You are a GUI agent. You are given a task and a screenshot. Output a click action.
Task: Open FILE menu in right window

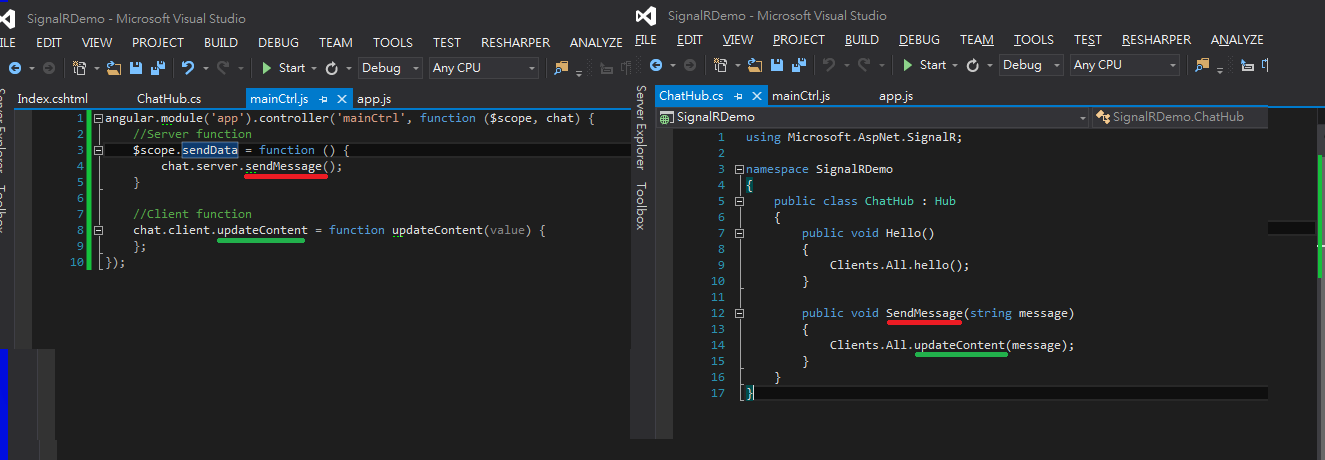[646, 40]
